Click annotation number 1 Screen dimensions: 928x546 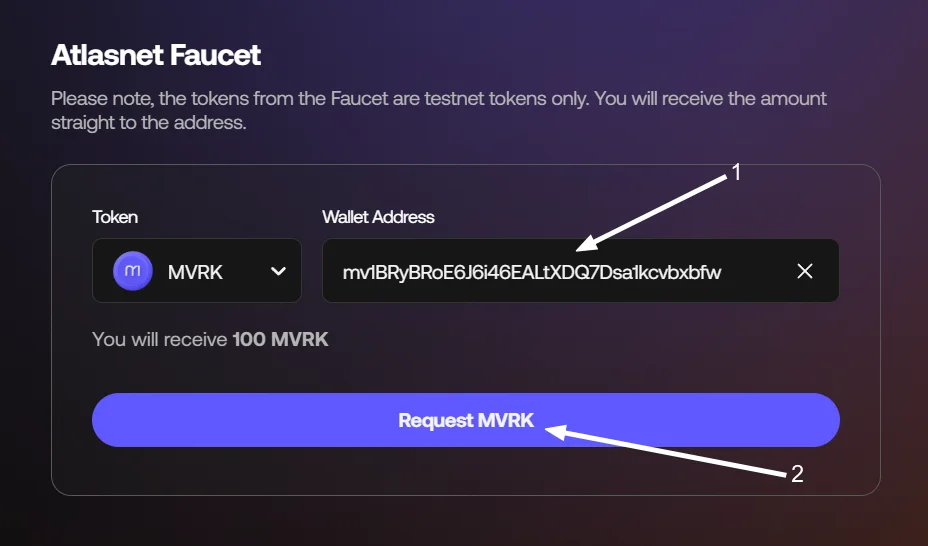(736, 173)
